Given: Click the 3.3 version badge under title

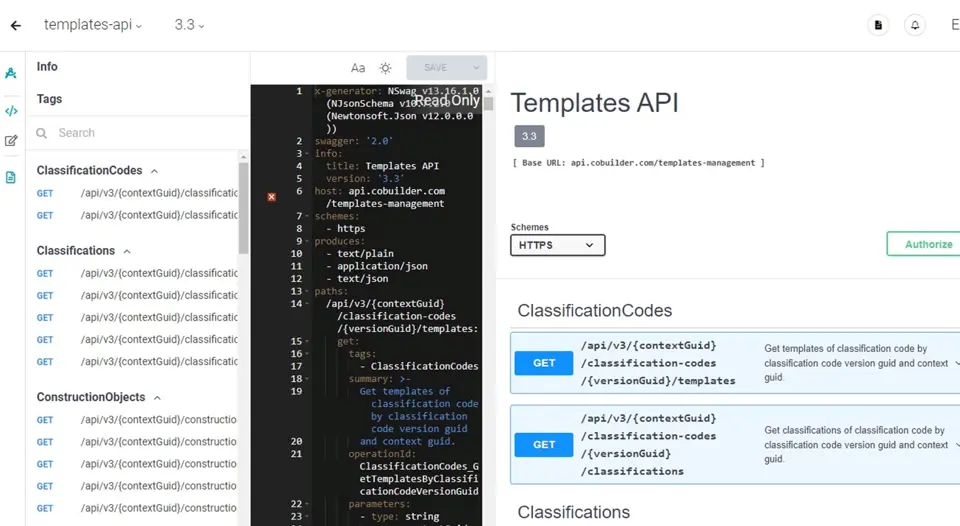Looking at the screenshot, I should coord(529,136).
